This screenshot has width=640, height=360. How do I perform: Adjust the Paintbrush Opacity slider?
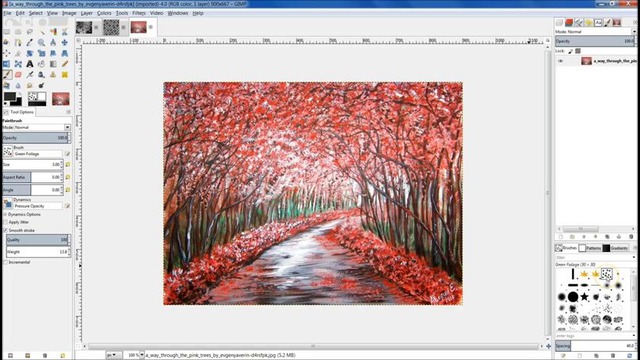click(36, 138)
